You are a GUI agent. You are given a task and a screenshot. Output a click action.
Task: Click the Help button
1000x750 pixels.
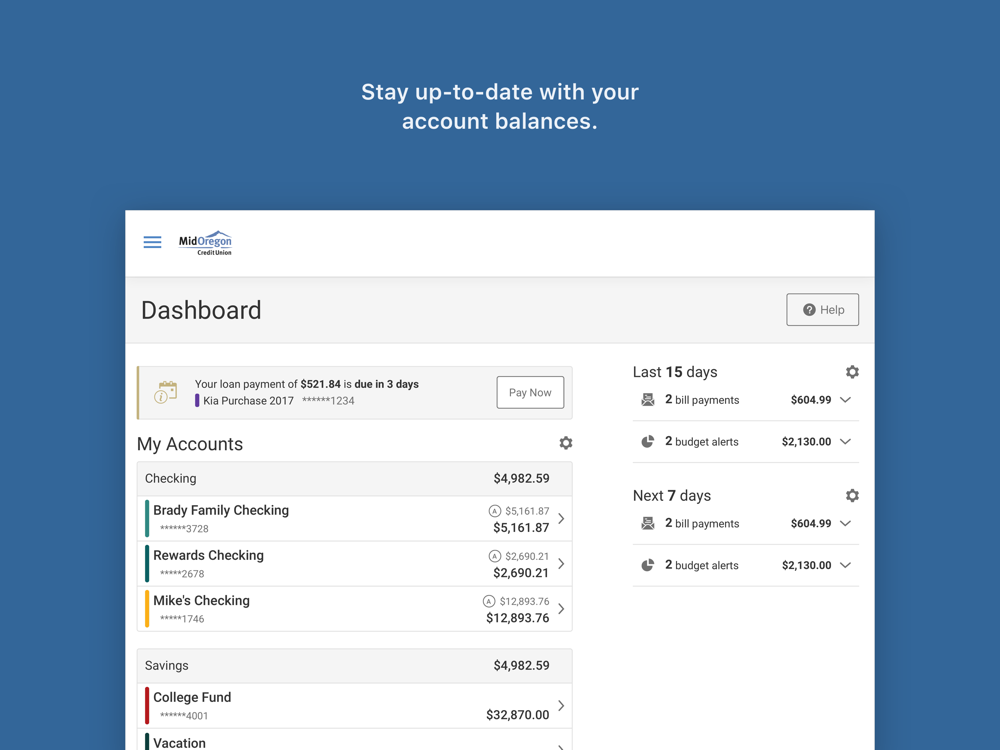[x=822, y=310]
